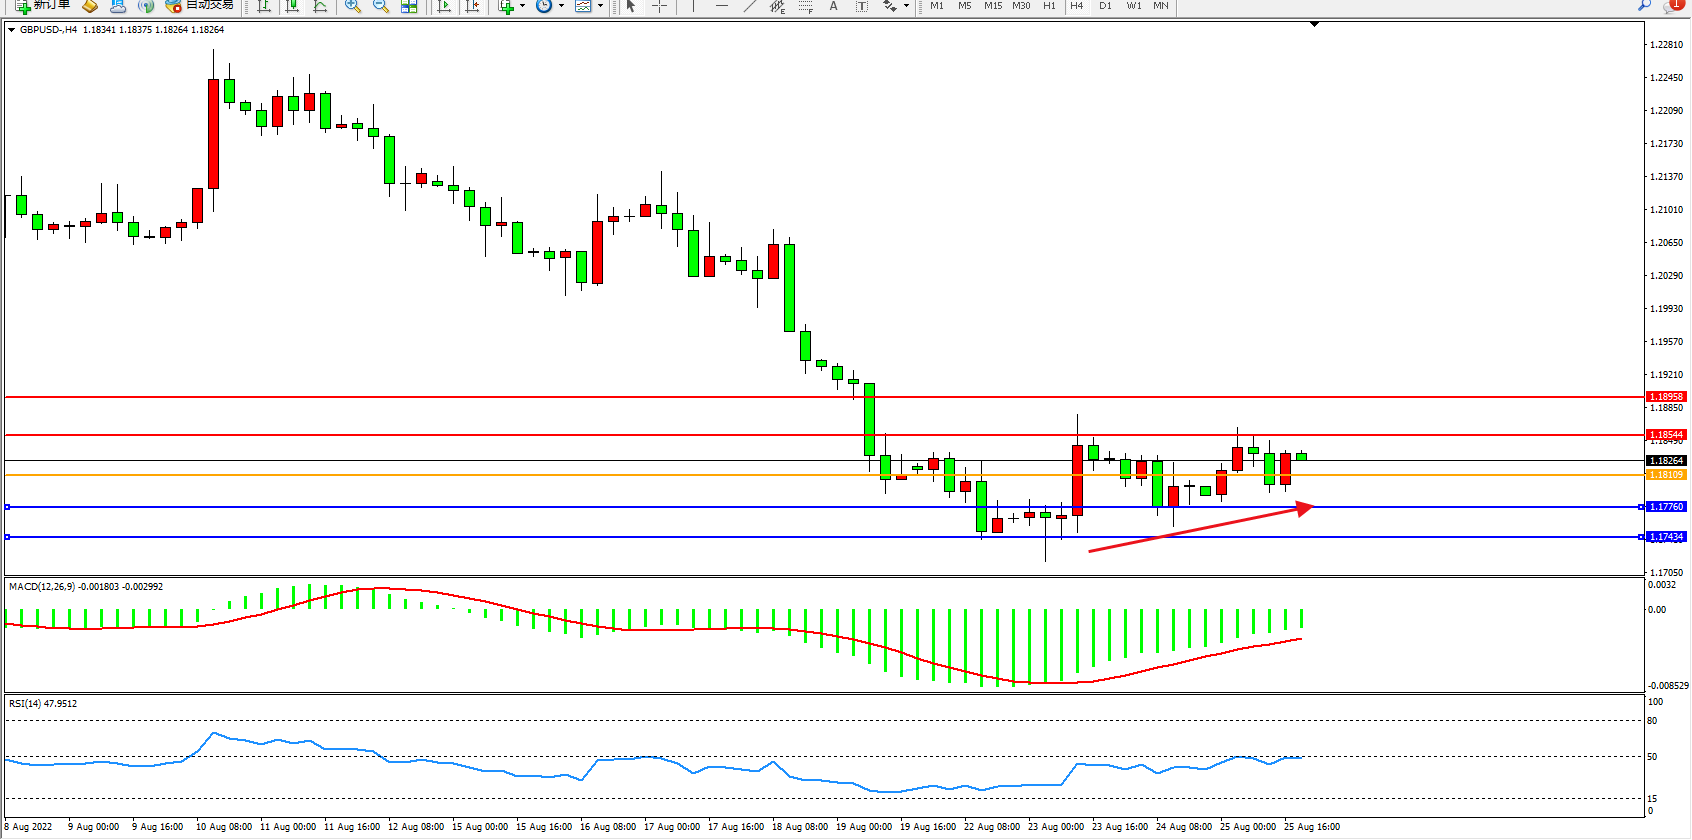The width and height of the screenshot is (1692, 840).
Task: Expand the indicators list dropdown arrow
Action: pos(522,6)
